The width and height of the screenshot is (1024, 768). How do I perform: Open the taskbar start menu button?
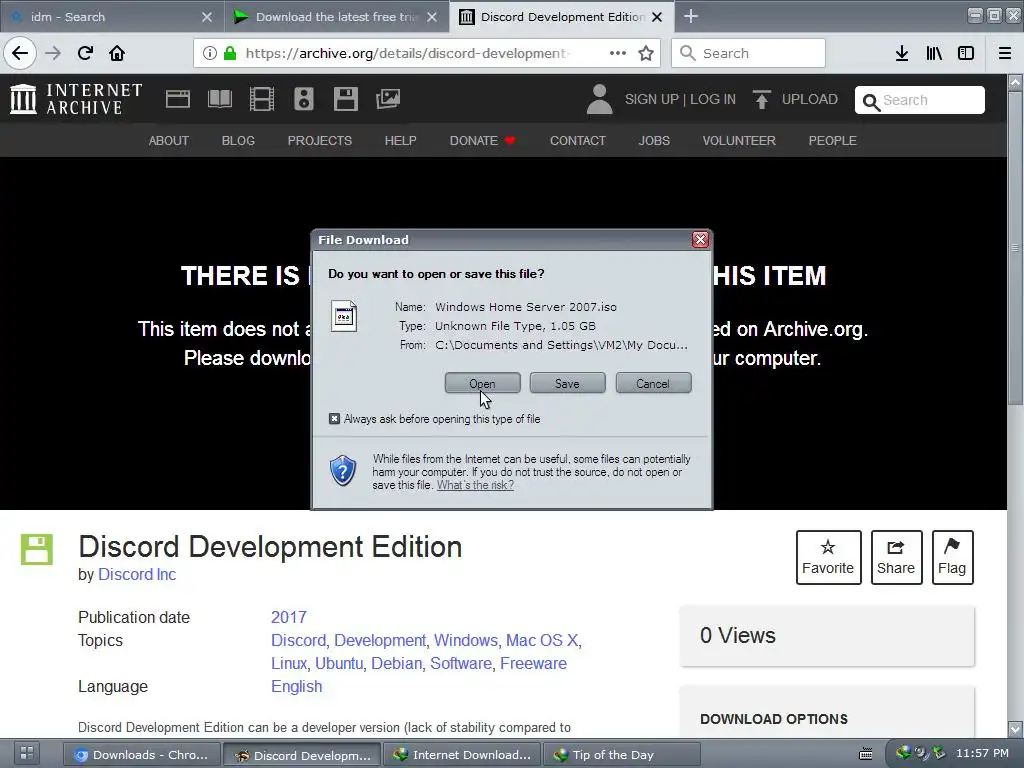(27, 754)
